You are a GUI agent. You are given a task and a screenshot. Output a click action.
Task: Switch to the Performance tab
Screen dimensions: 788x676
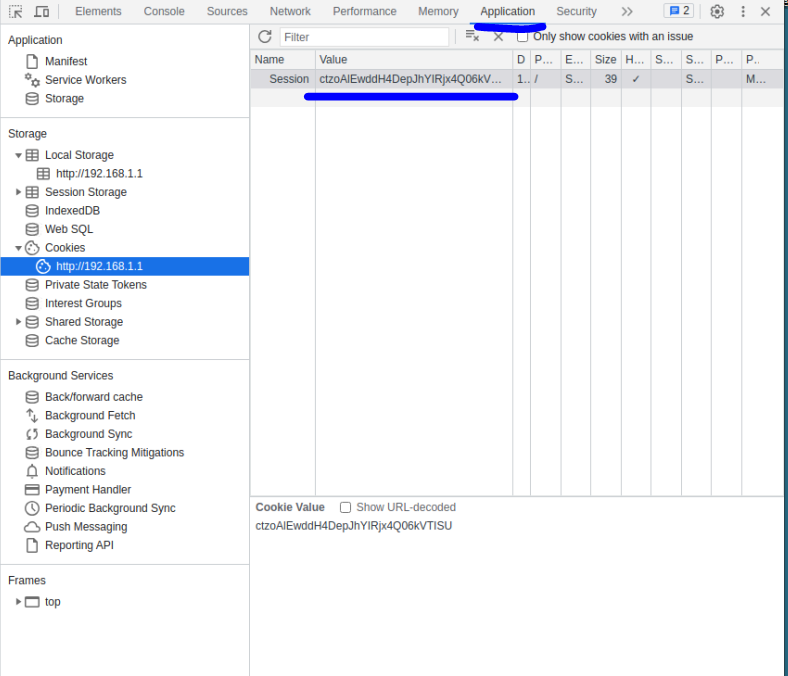(364, 11)
